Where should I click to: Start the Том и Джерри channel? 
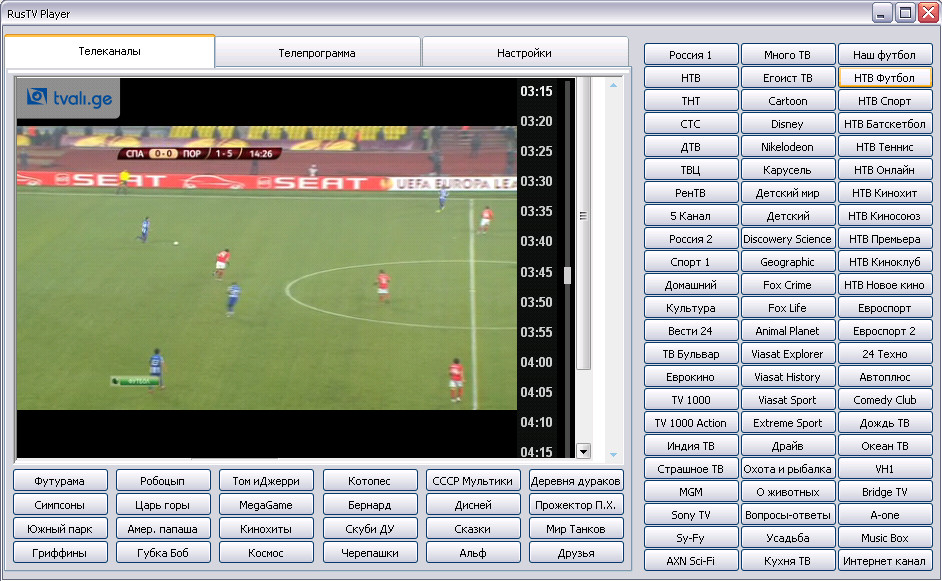click(x=266, y=481)
